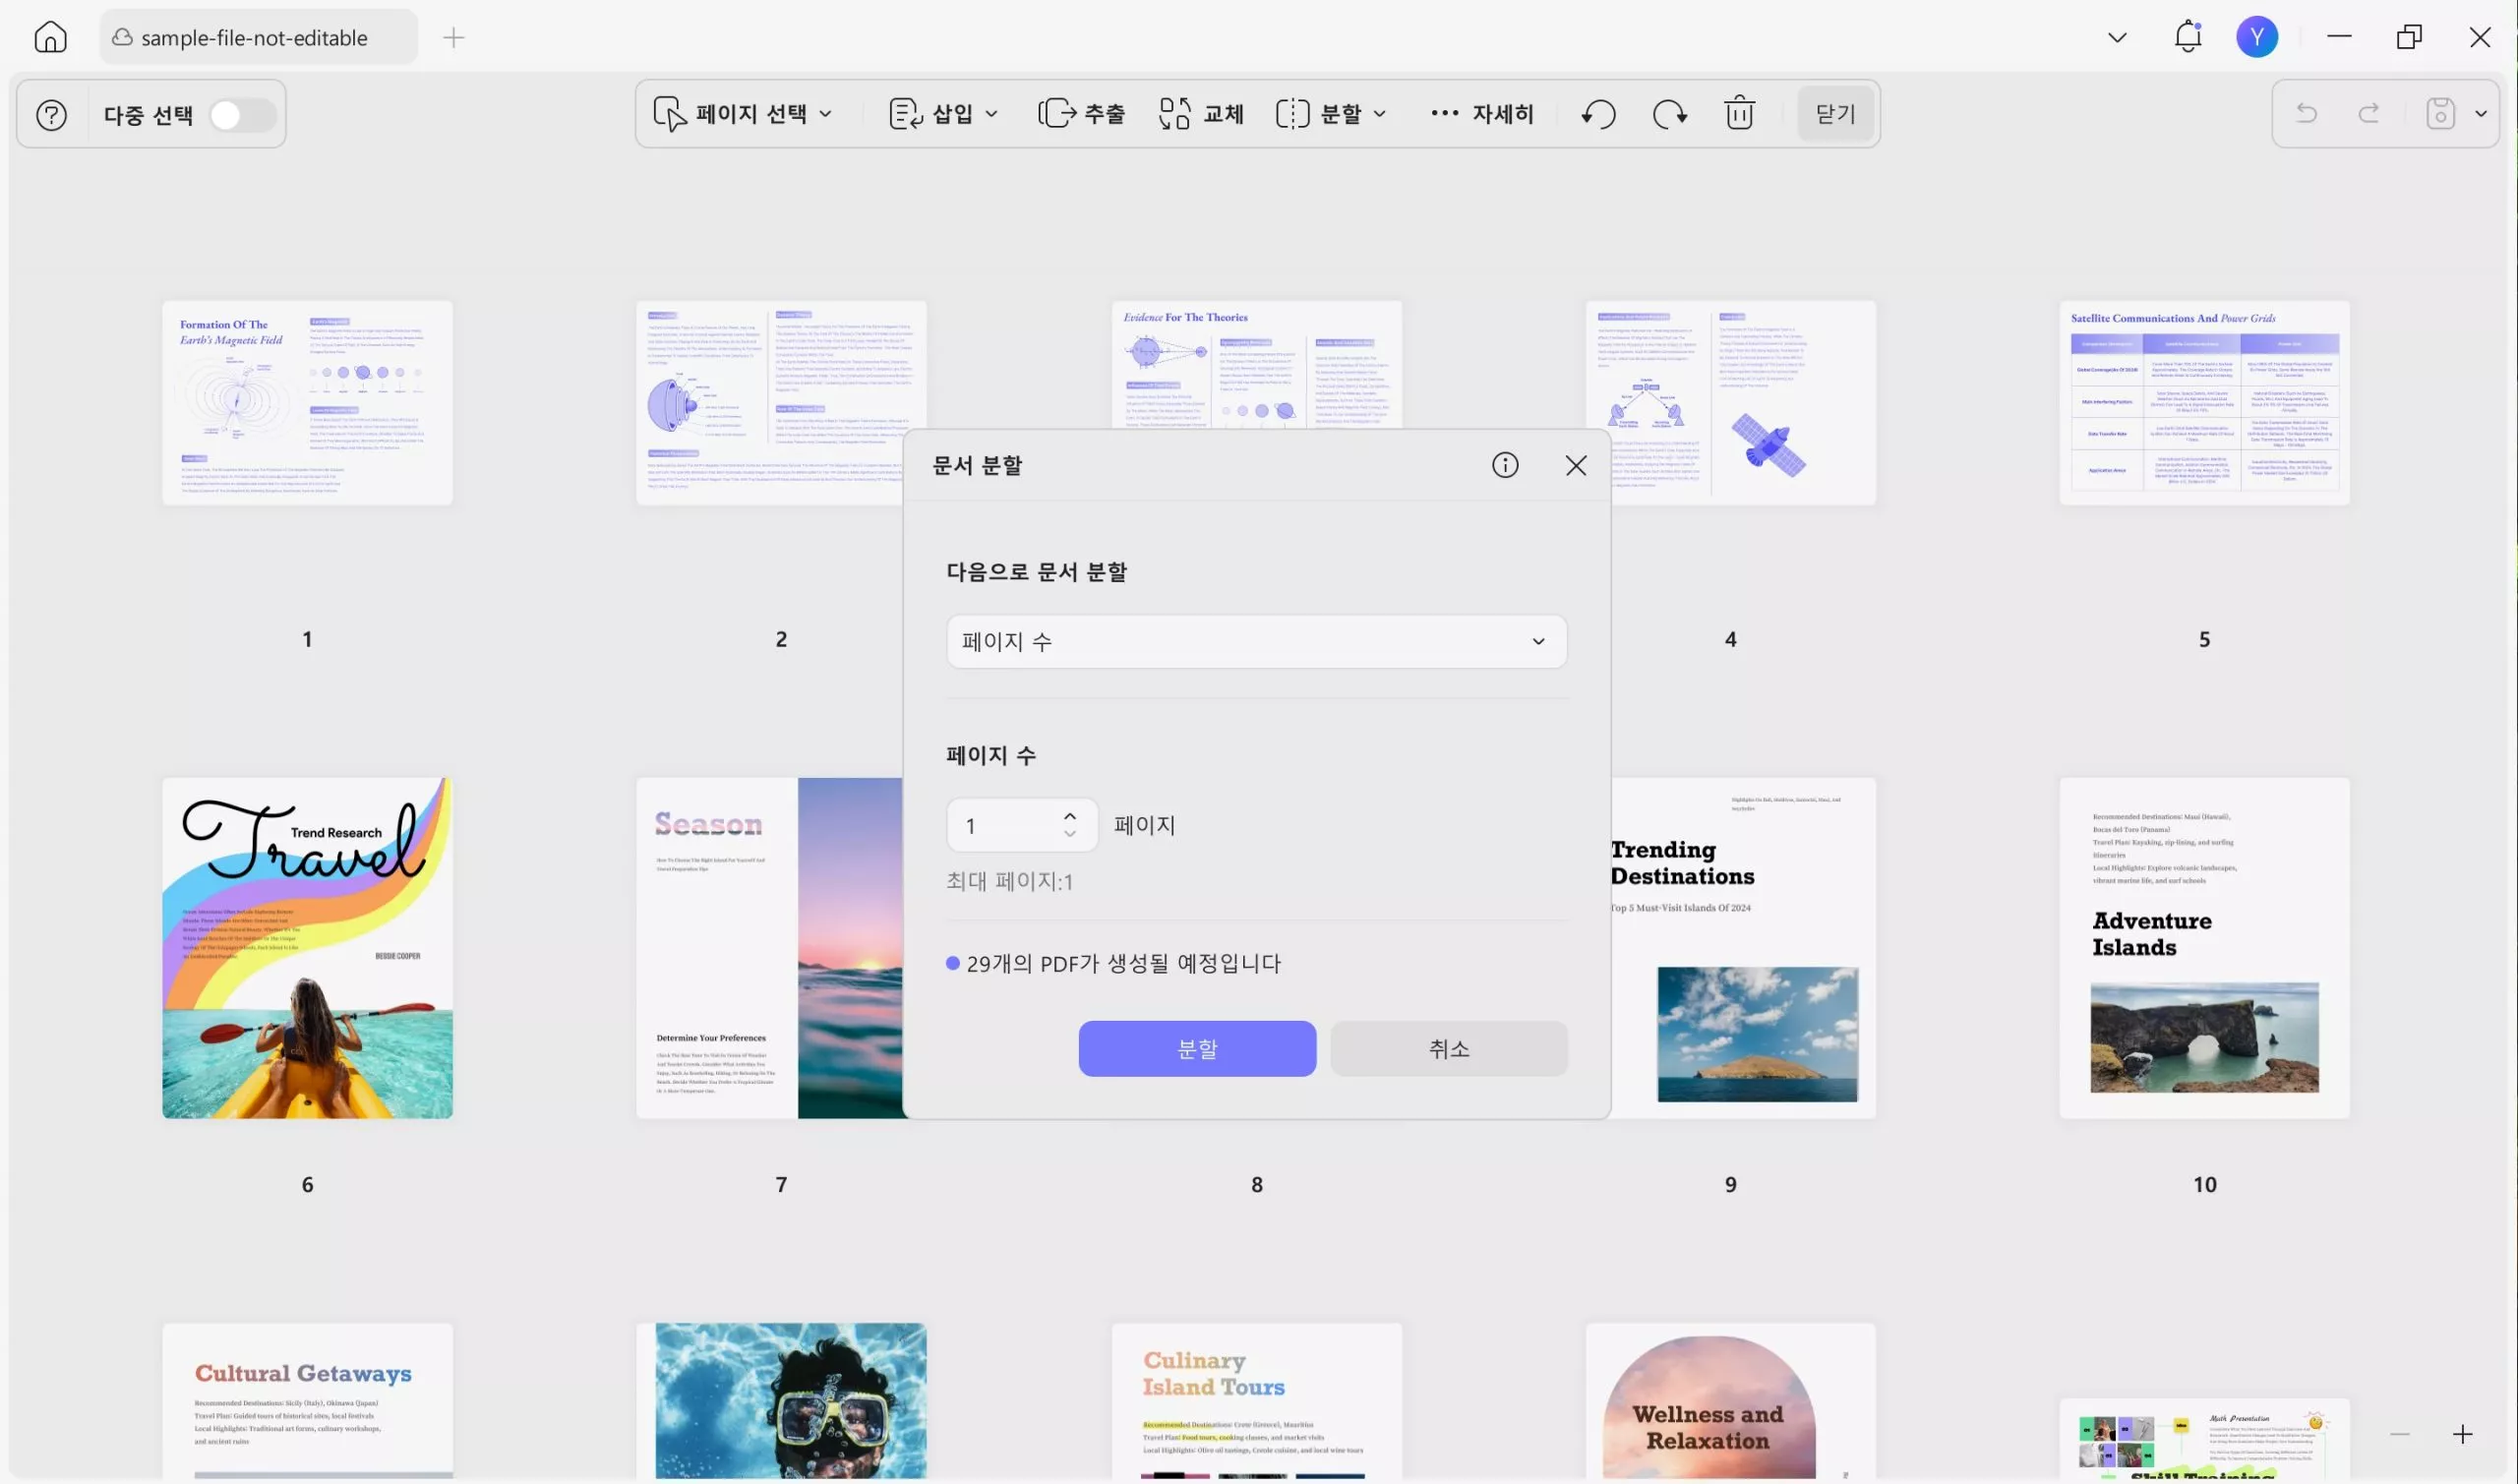Viewport: 2518px width, 1484px height.
Task: Click the 추출 extract button
Action: pyautogui.click(x=1082, y=114)
